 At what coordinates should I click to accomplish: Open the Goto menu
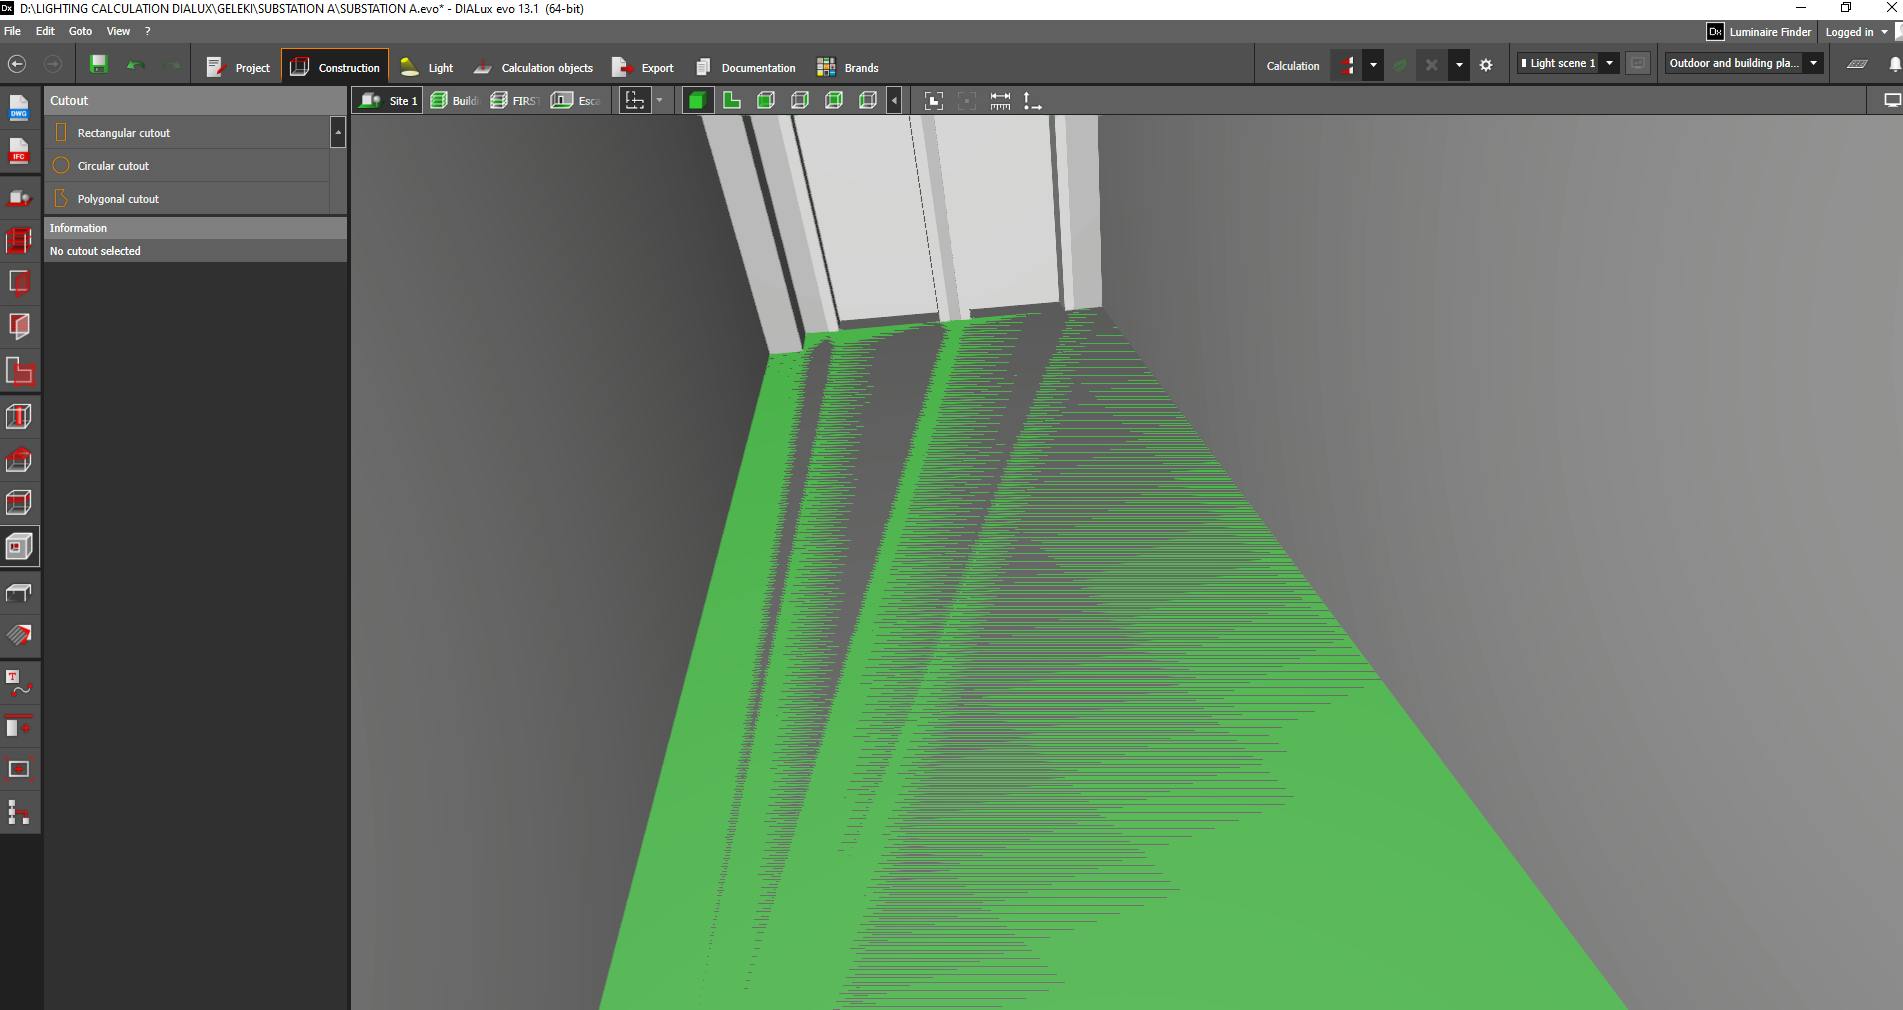pos(80,31)
